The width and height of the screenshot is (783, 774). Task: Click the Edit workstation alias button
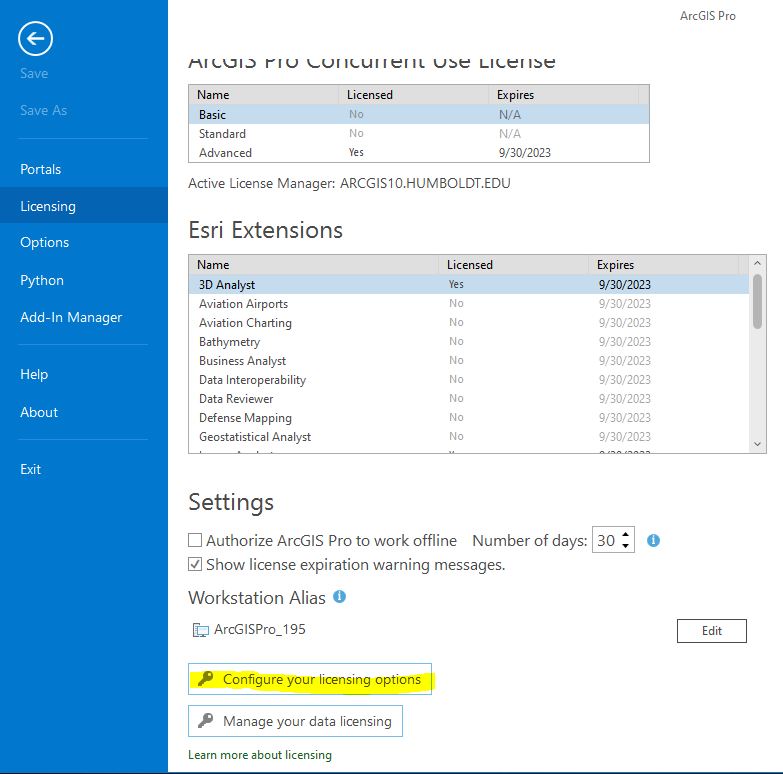coord(711,631)
